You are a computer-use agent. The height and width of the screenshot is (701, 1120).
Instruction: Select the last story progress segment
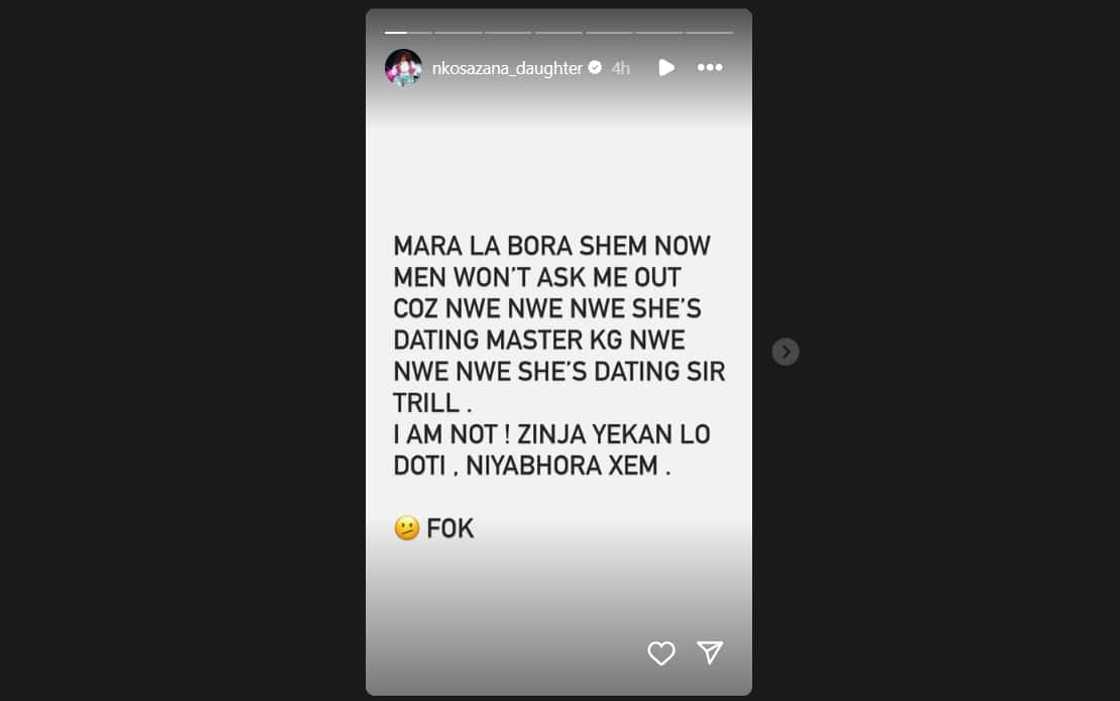(x=709, y=30)
